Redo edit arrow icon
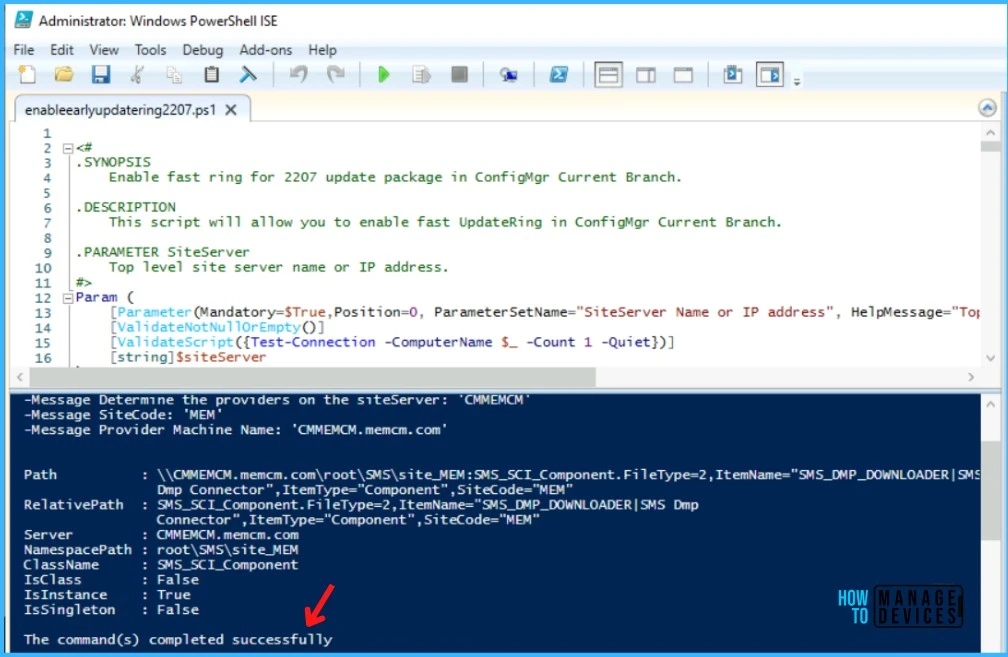This screenshot has width=1008, height=657. click(336, 75)
